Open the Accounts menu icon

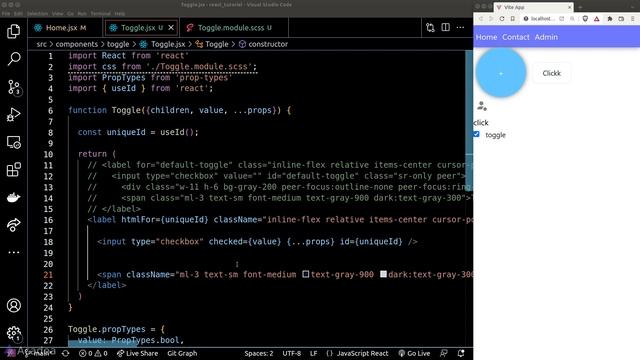pyautogui.click(x=13, y=305)
